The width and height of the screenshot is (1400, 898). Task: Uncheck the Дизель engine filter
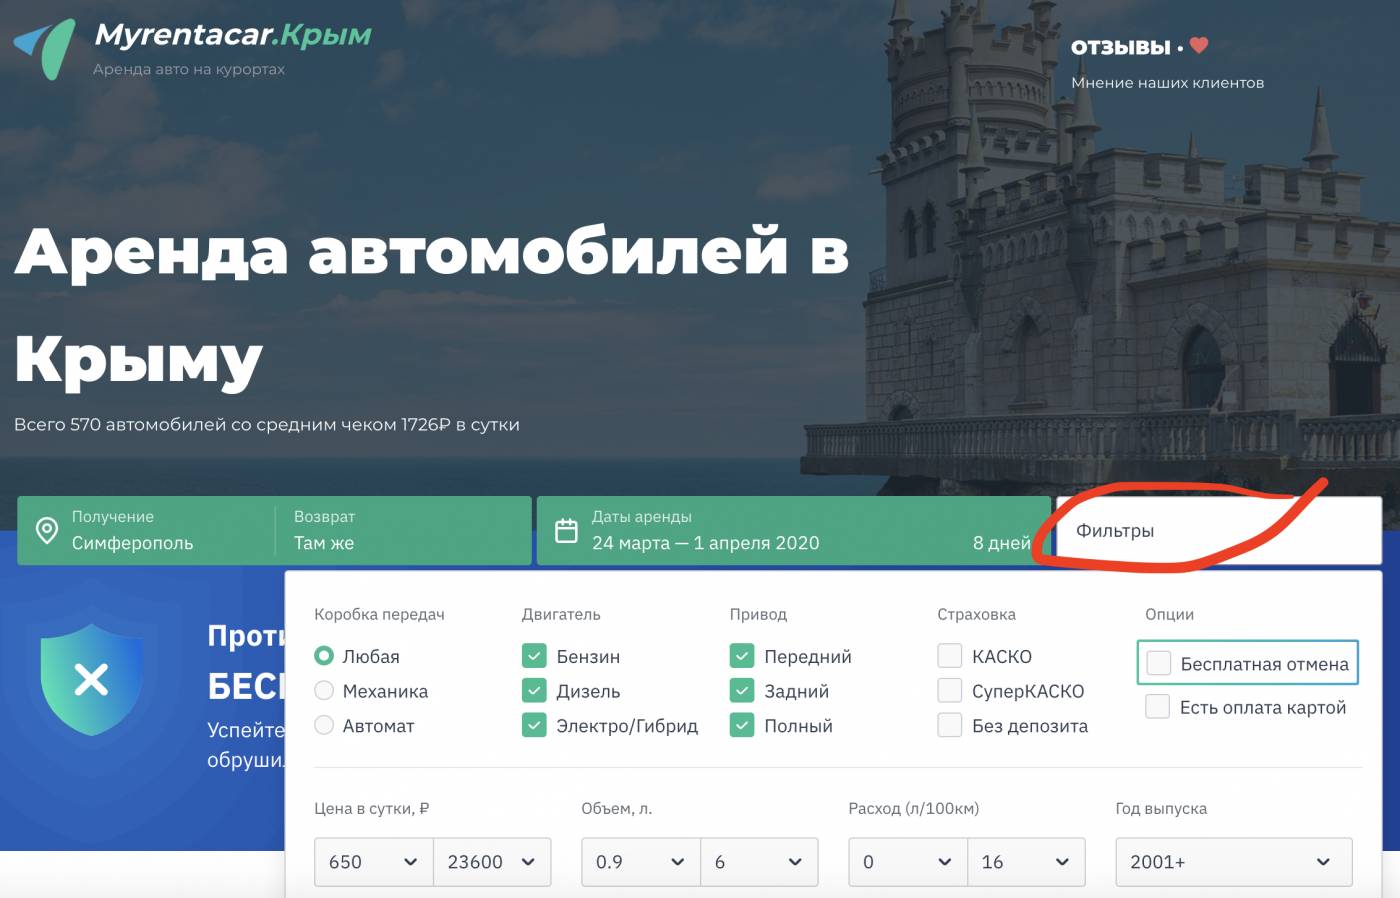pyautogui.click(x=533, y=690)
